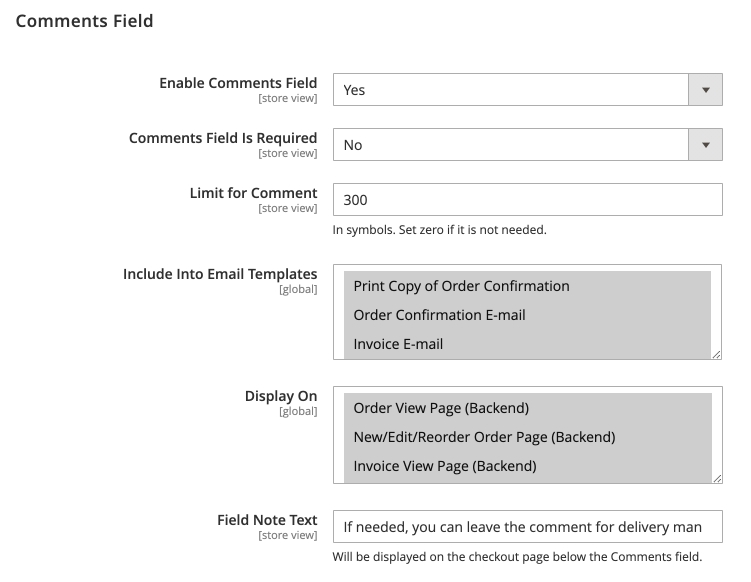The height and width of the screenshot is (582, 751).
Task: Click the Comments Field Is Required arrow
Action: (705, 145)
